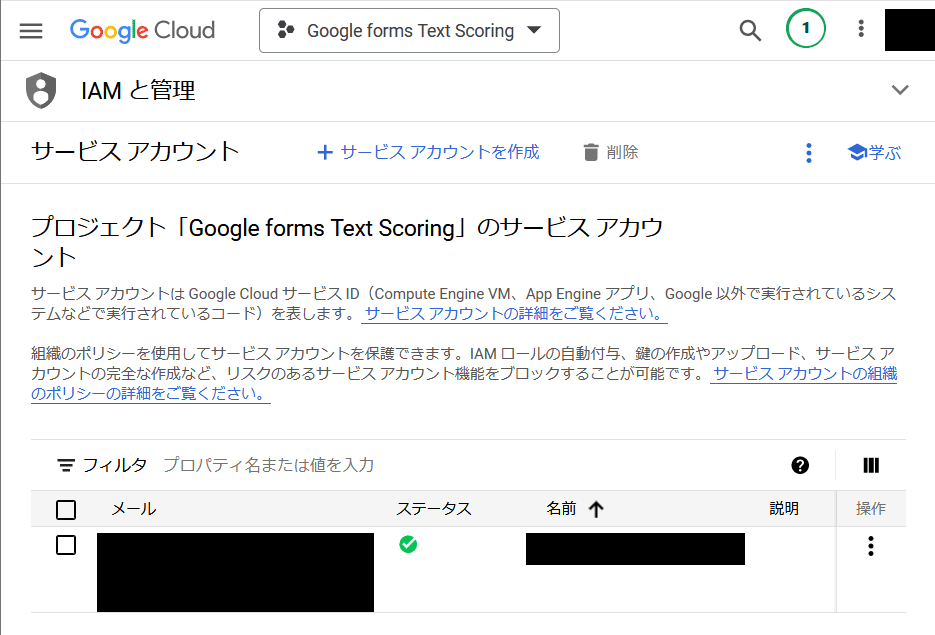The height and width of the screenshot is (635, 935).
Task: Expand the IAM と管理 section chevron
Action: point(900,90)
